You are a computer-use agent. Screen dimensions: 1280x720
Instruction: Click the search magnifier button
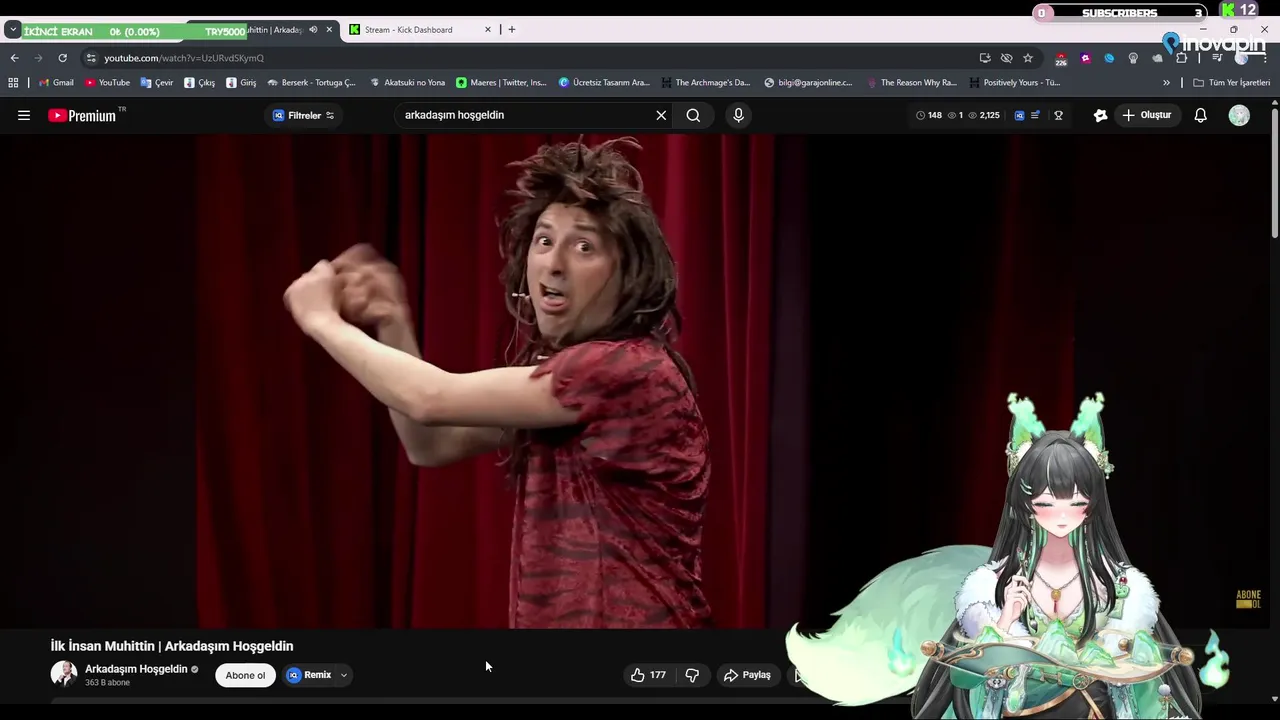coord(693,115)
